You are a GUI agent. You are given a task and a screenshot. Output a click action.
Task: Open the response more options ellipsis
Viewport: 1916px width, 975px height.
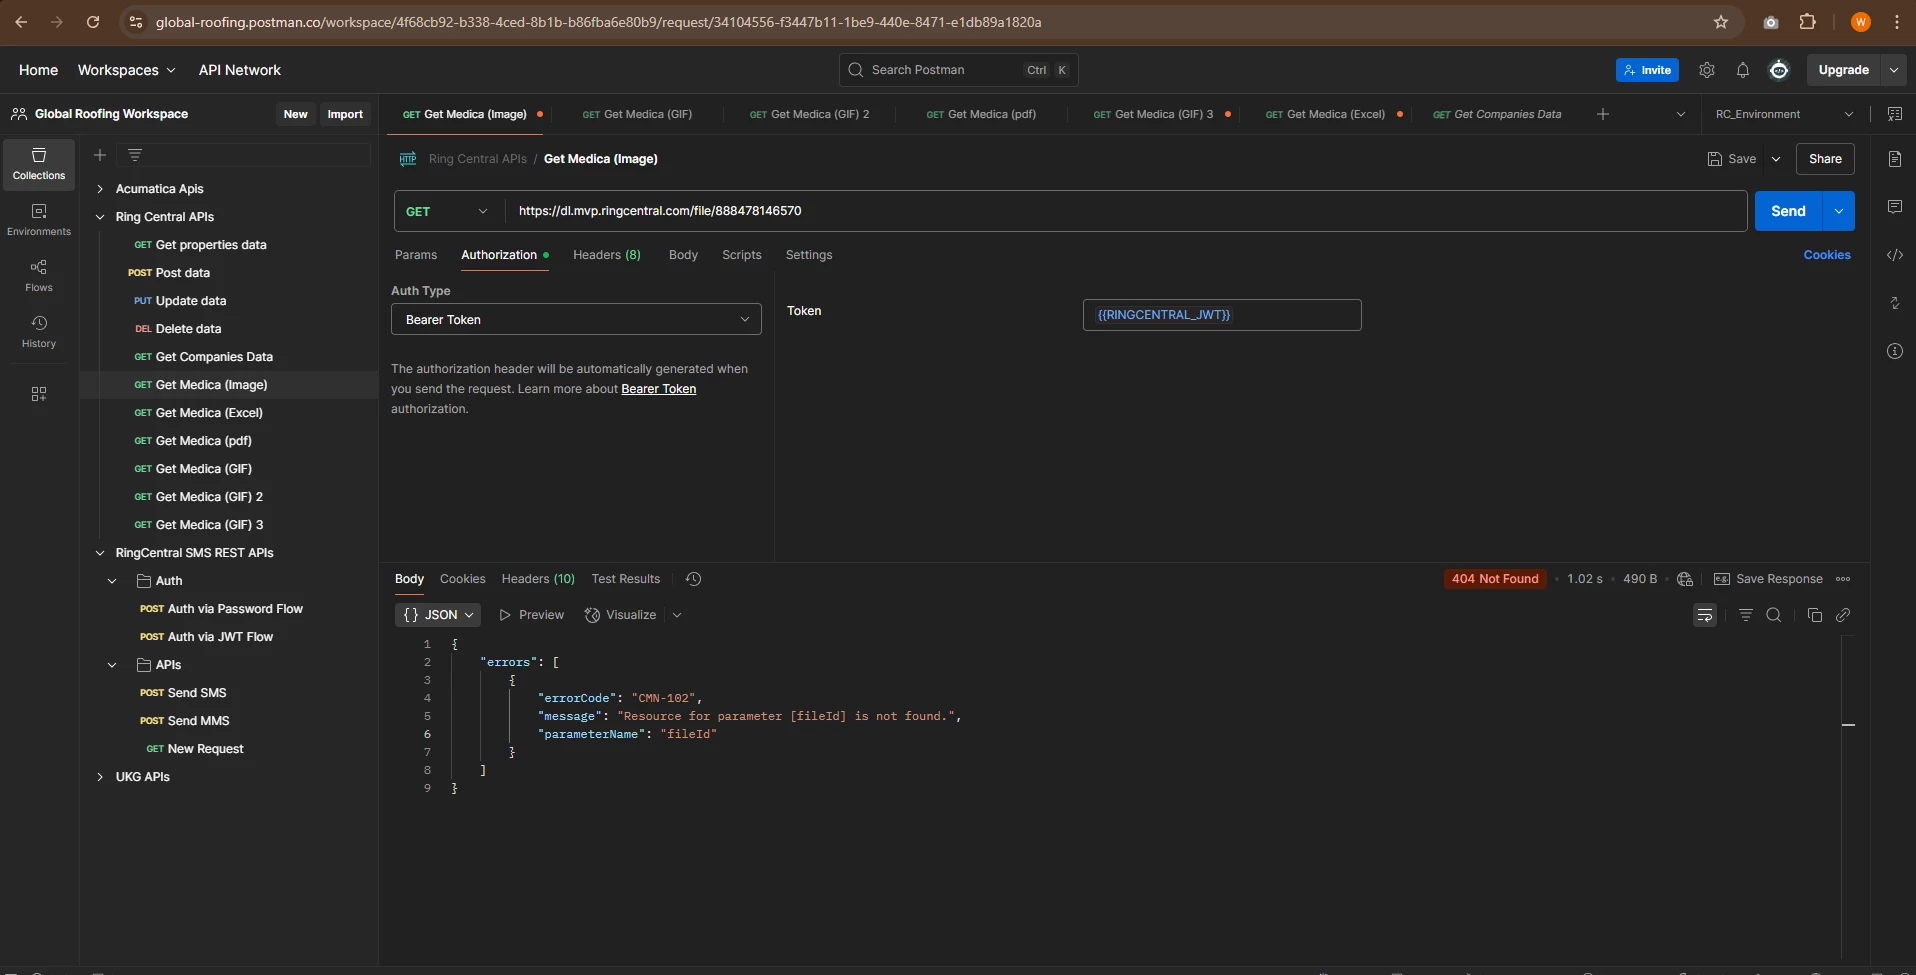[x=1843, y=579]
